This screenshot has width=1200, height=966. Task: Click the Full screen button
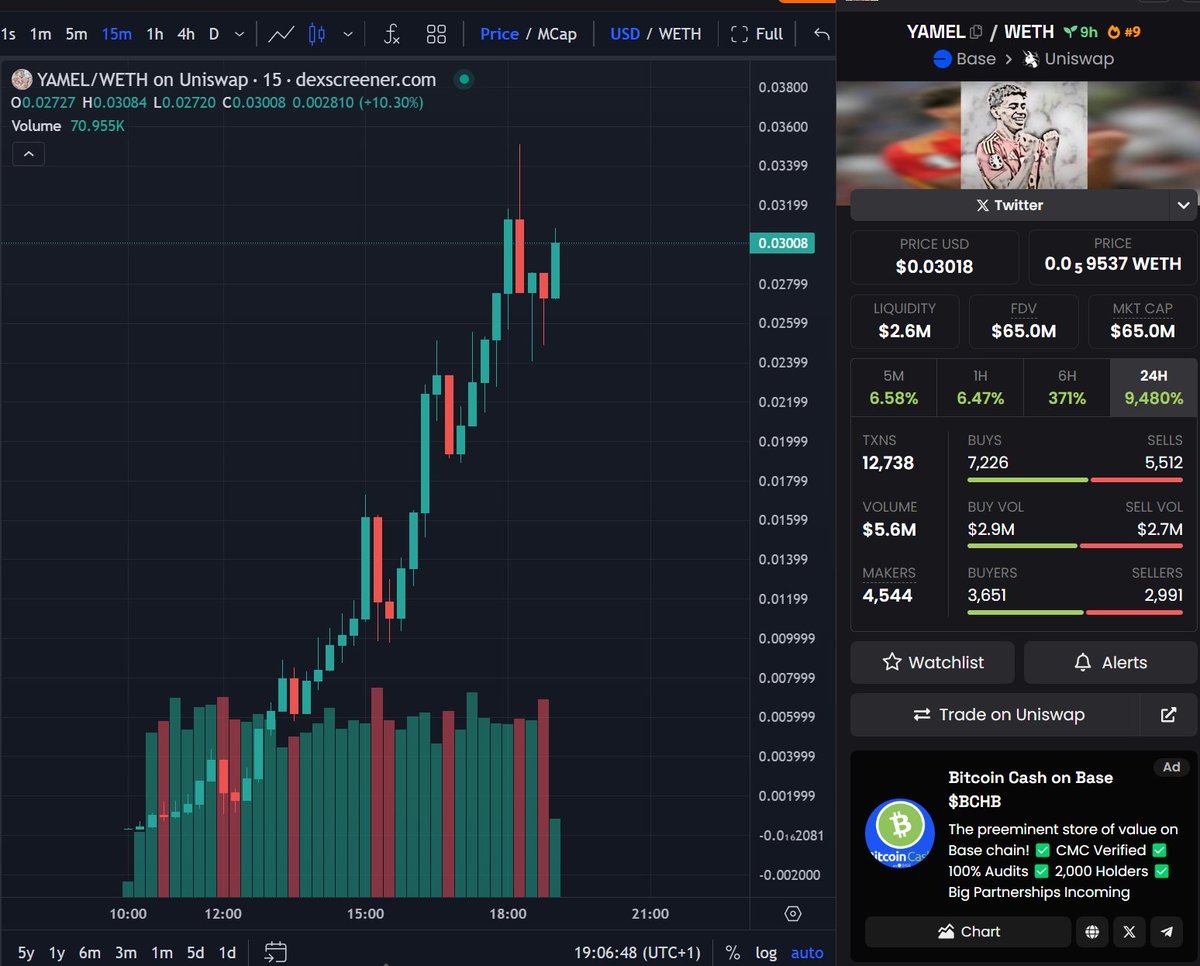click(757, 34)
